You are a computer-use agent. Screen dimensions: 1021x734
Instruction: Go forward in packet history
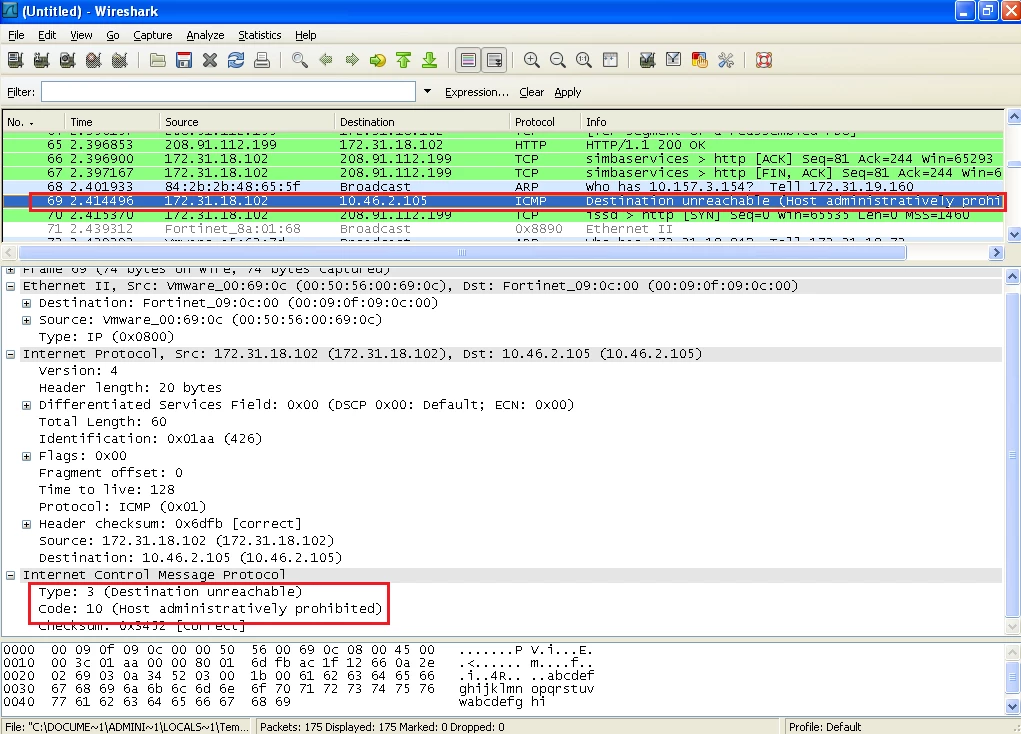pos(352,61)
